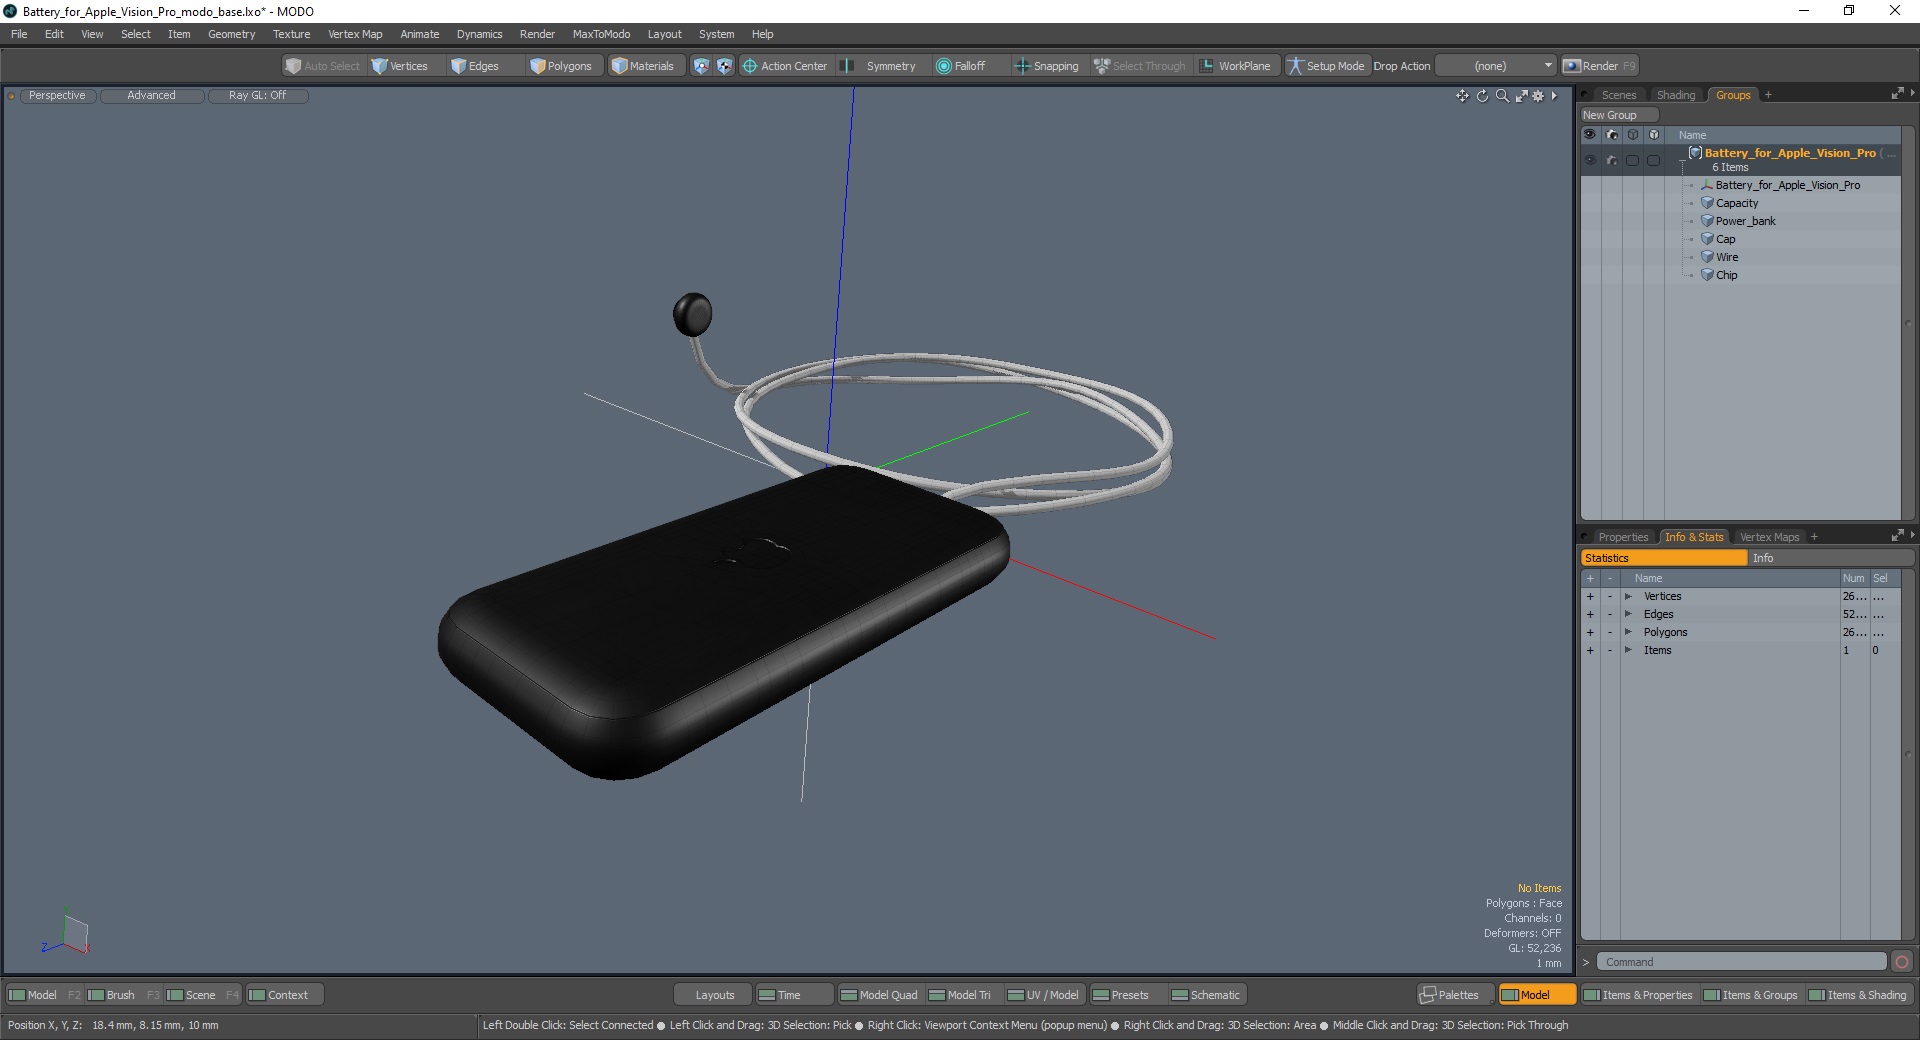
Task: Add new tab beside Groups tab
Action: pyautogui.click(x=1768, y=95)
